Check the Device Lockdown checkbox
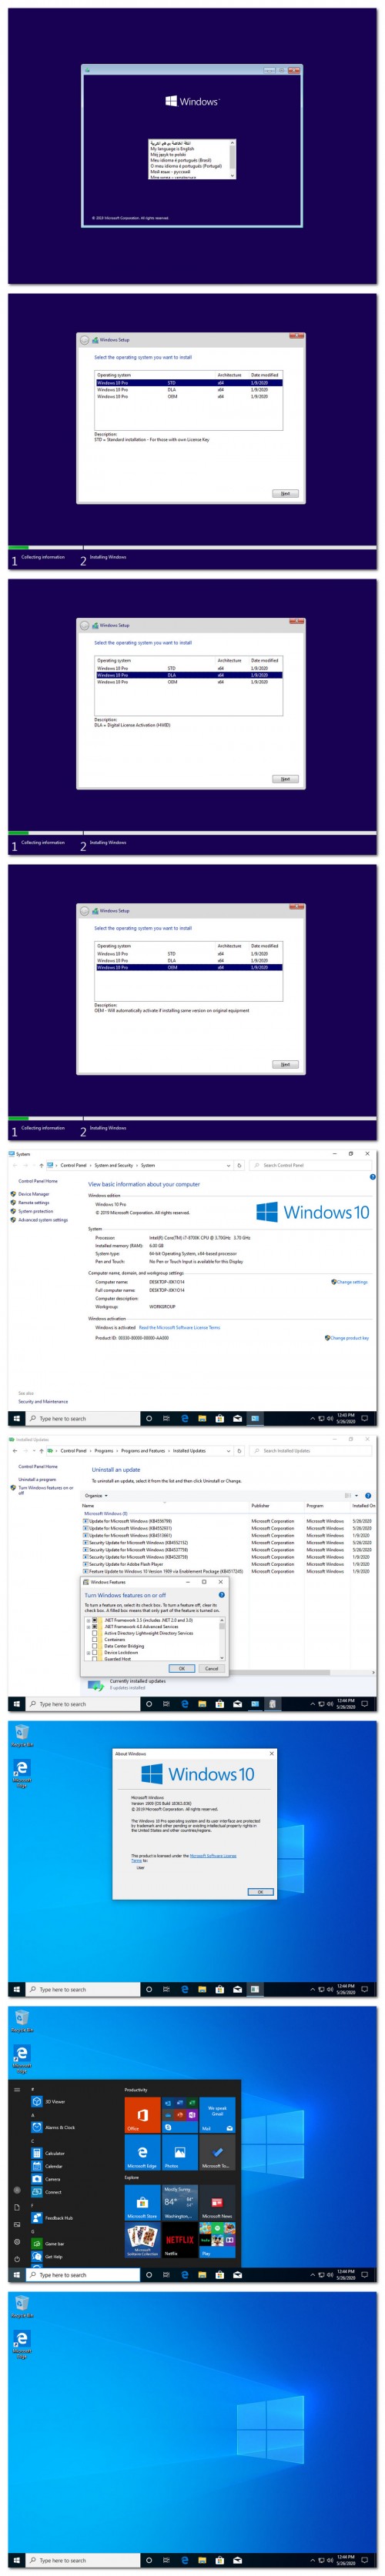This screenshot has width=385, height=2576. coord(95,1652)
